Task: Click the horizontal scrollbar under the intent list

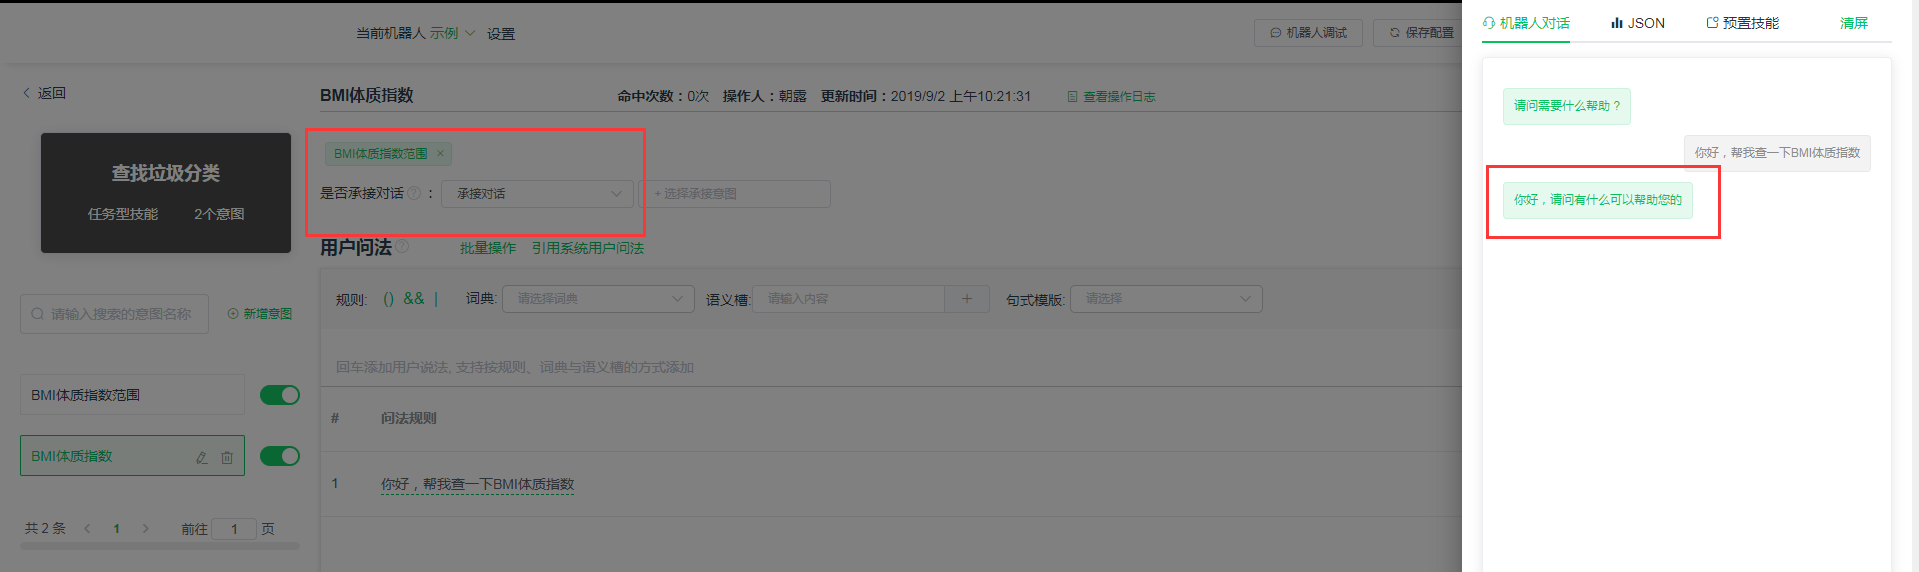Action: point(160,546)
